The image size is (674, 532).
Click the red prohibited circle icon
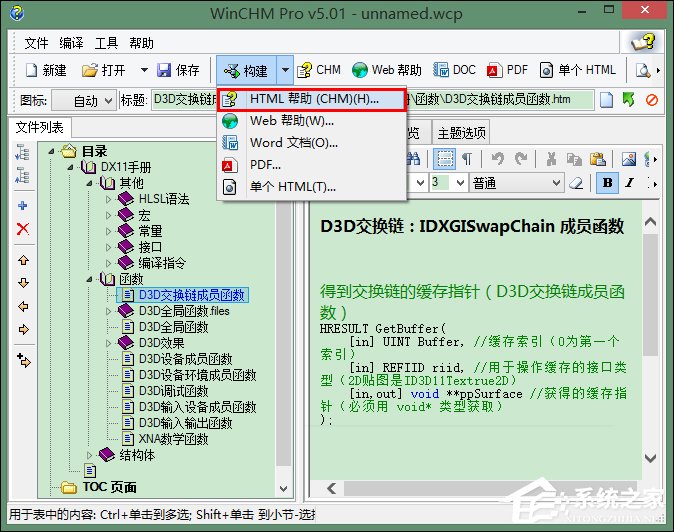[652, 100]
